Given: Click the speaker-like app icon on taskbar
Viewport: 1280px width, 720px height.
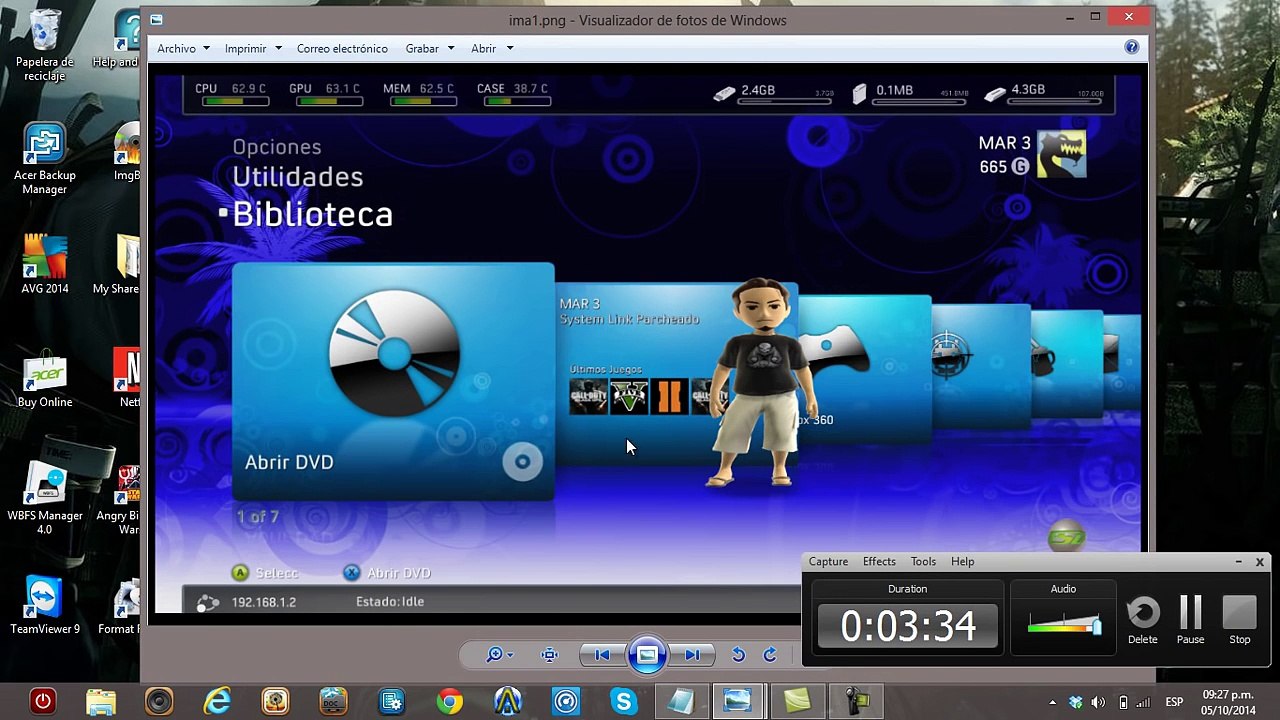Looking at the screenshot, I should click(x=159, y=702).
